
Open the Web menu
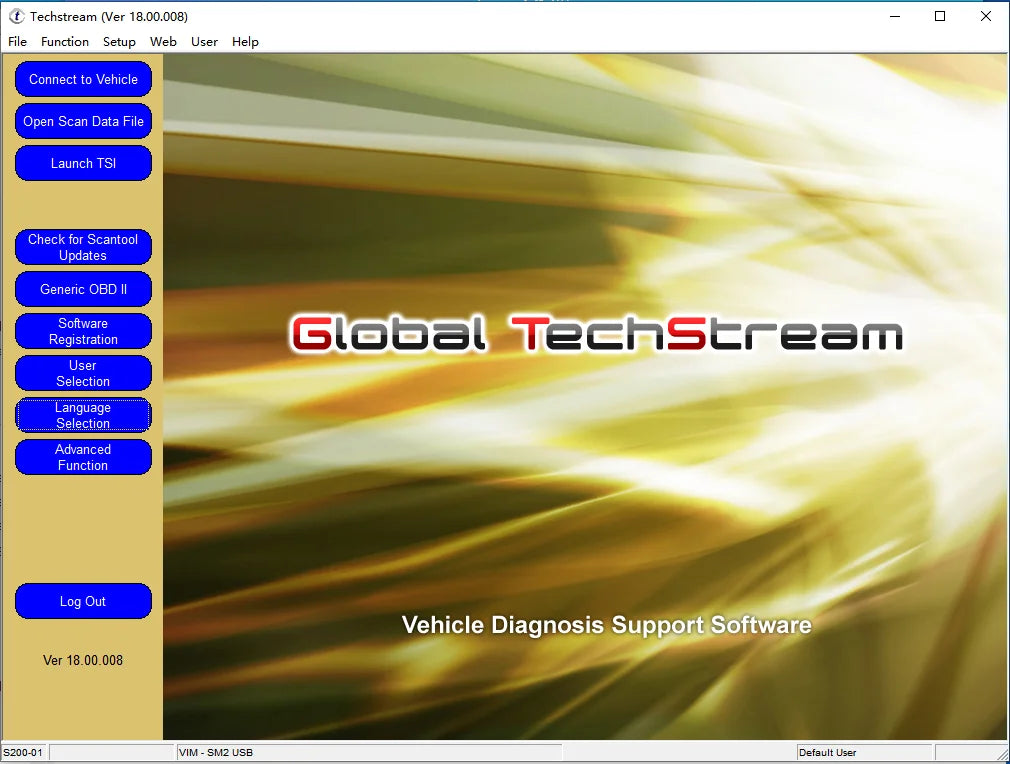pos(163,41)
